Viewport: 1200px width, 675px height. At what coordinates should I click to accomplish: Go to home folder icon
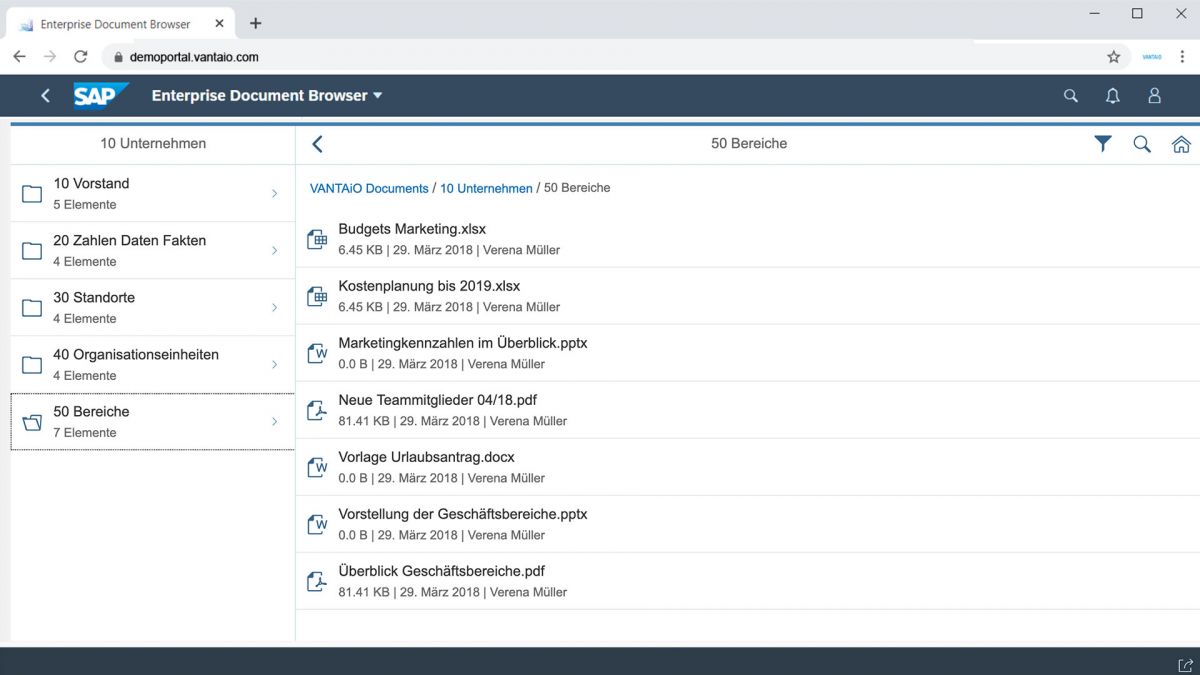point(1181,144)
